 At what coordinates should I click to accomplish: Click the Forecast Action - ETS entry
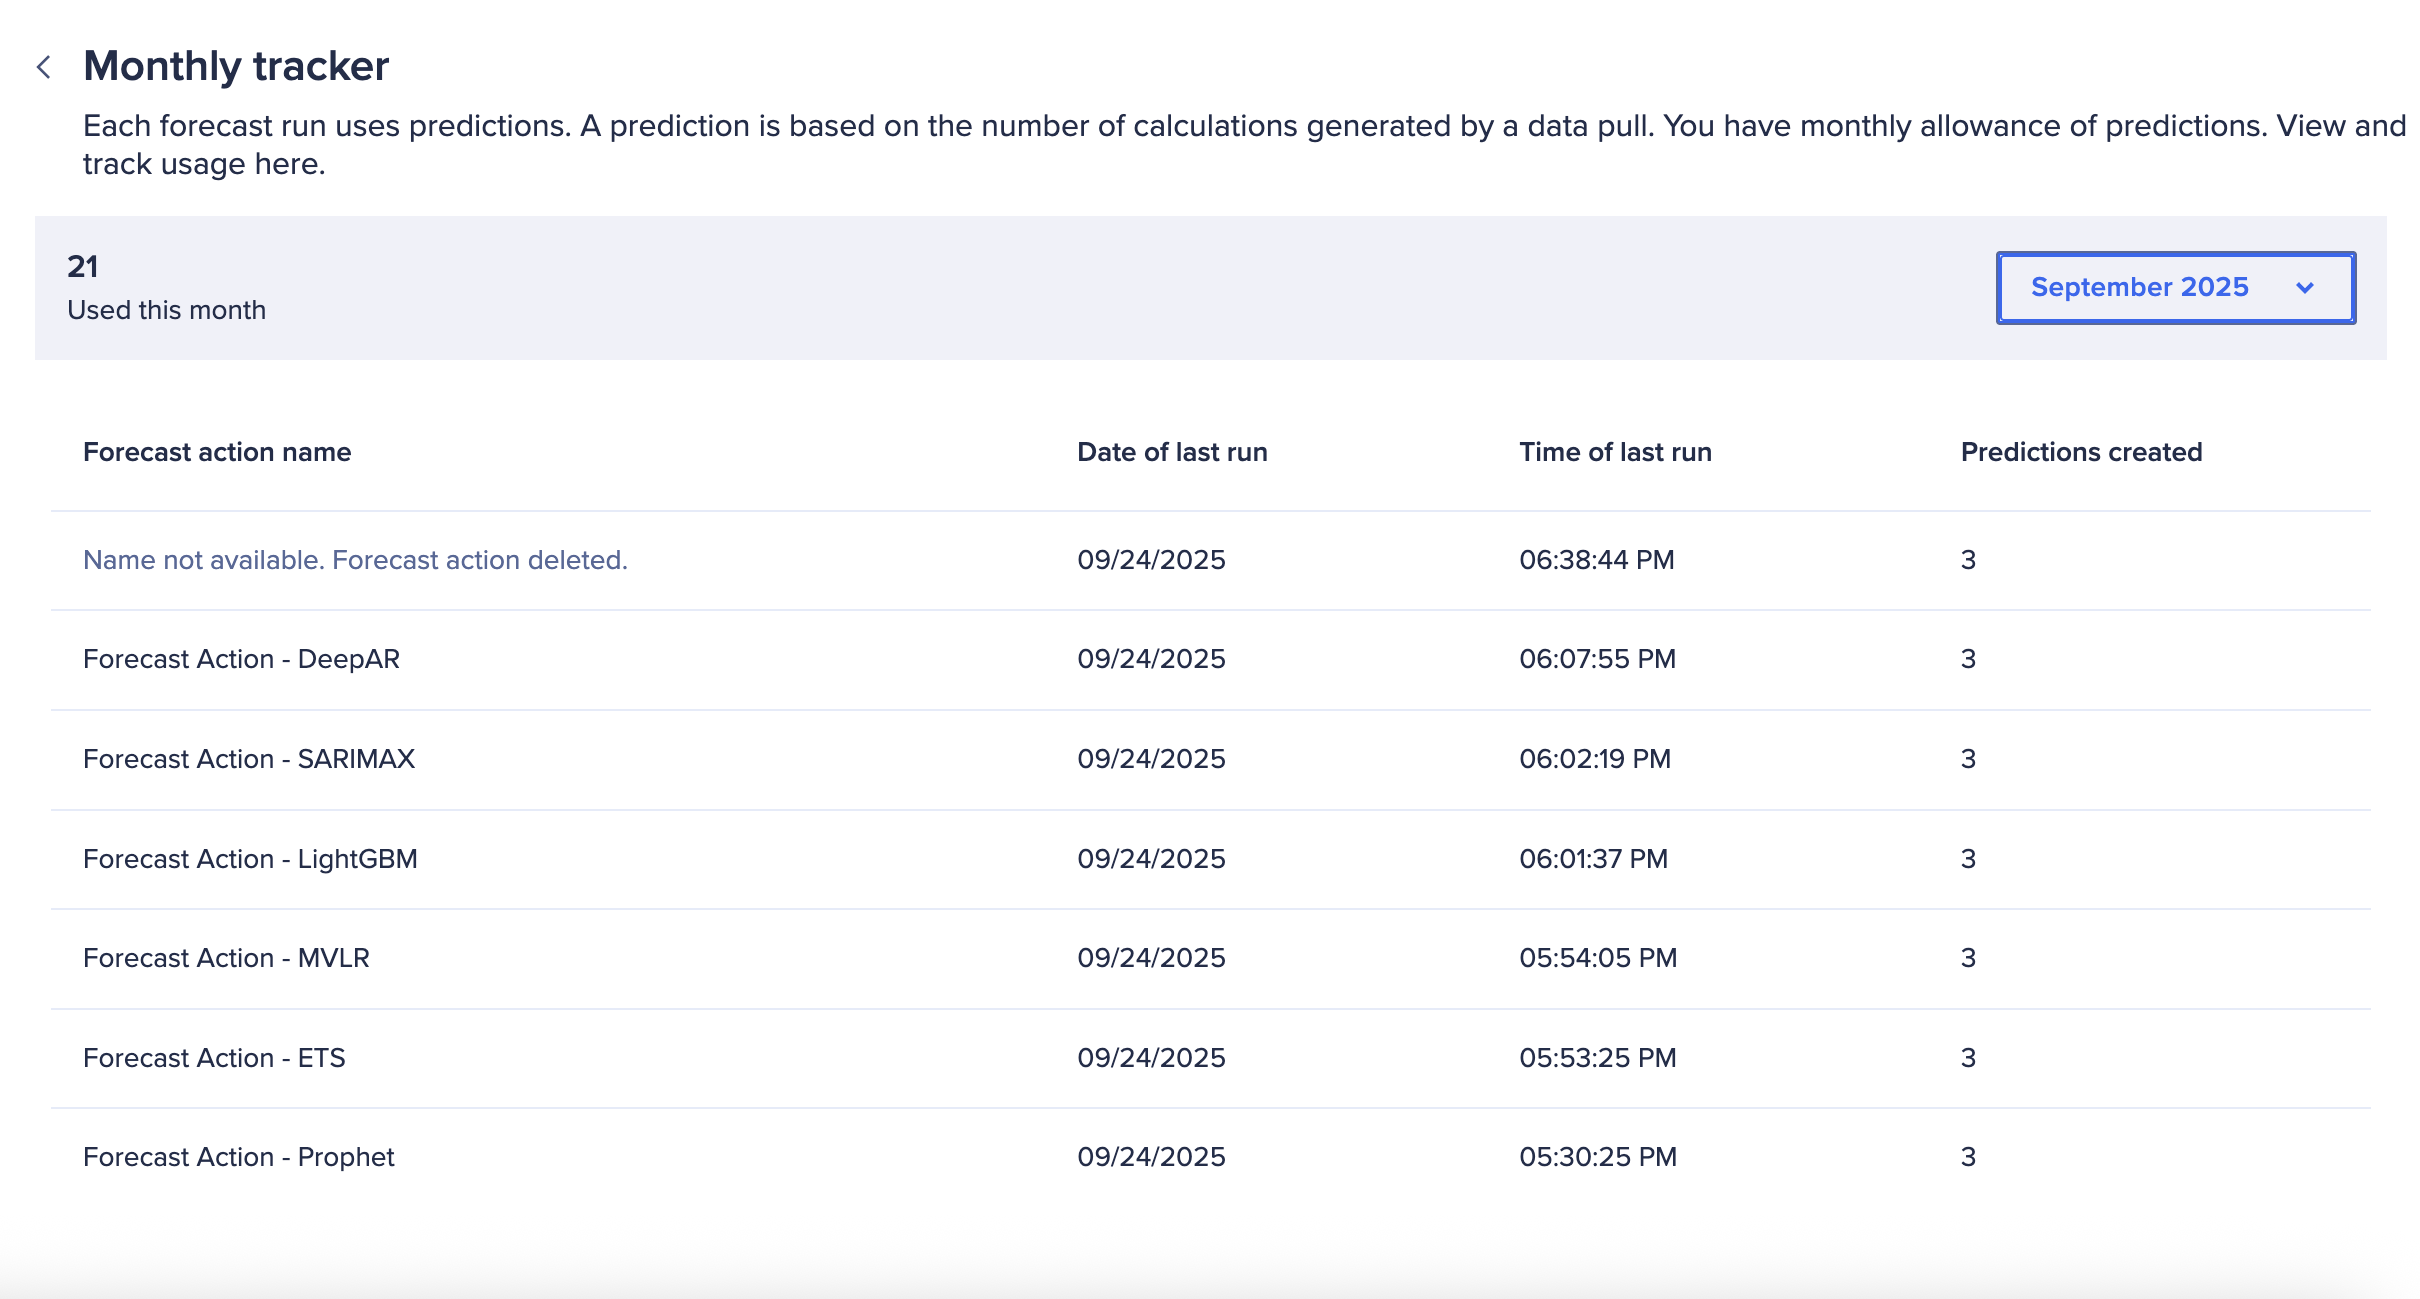coord(216,1057)
